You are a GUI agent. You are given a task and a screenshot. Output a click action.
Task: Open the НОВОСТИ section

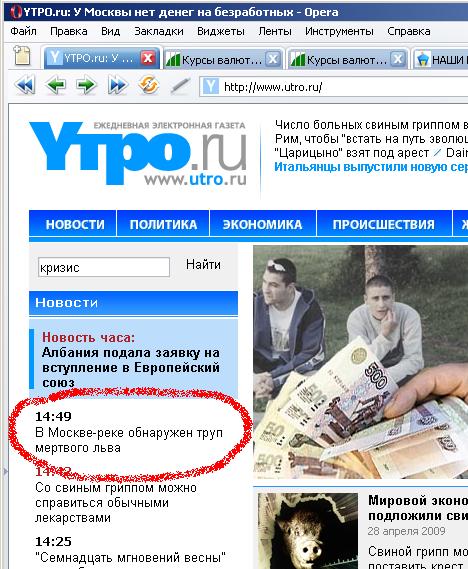coord(75,224)
